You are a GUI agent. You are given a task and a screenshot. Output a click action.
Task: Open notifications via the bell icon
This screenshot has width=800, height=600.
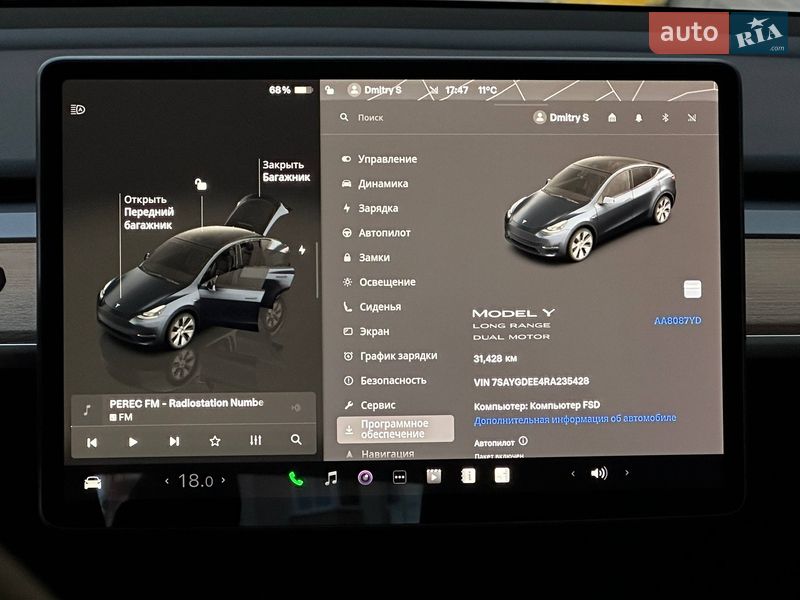[638, 116]
